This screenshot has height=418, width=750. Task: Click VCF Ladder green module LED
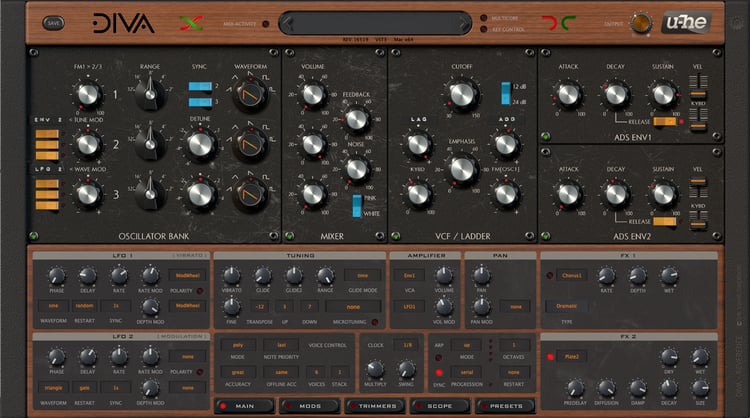point(396,236)
